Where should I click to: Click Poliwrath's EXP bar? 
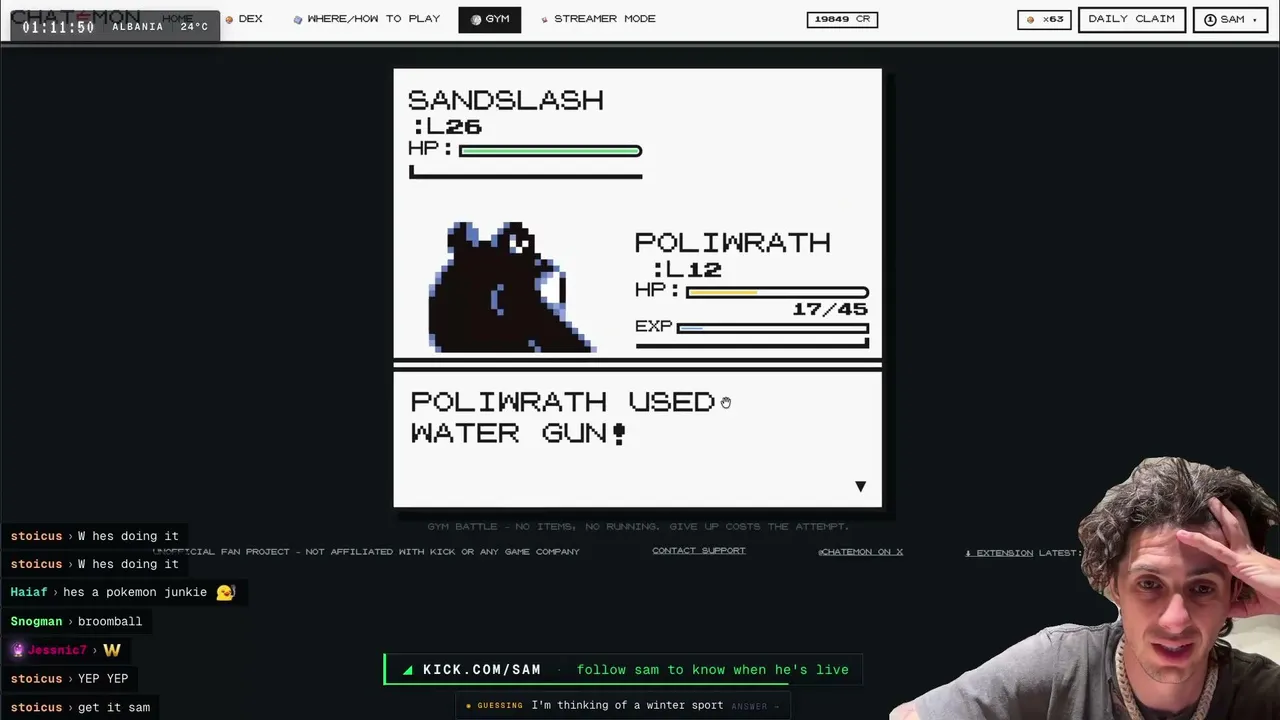772,327
